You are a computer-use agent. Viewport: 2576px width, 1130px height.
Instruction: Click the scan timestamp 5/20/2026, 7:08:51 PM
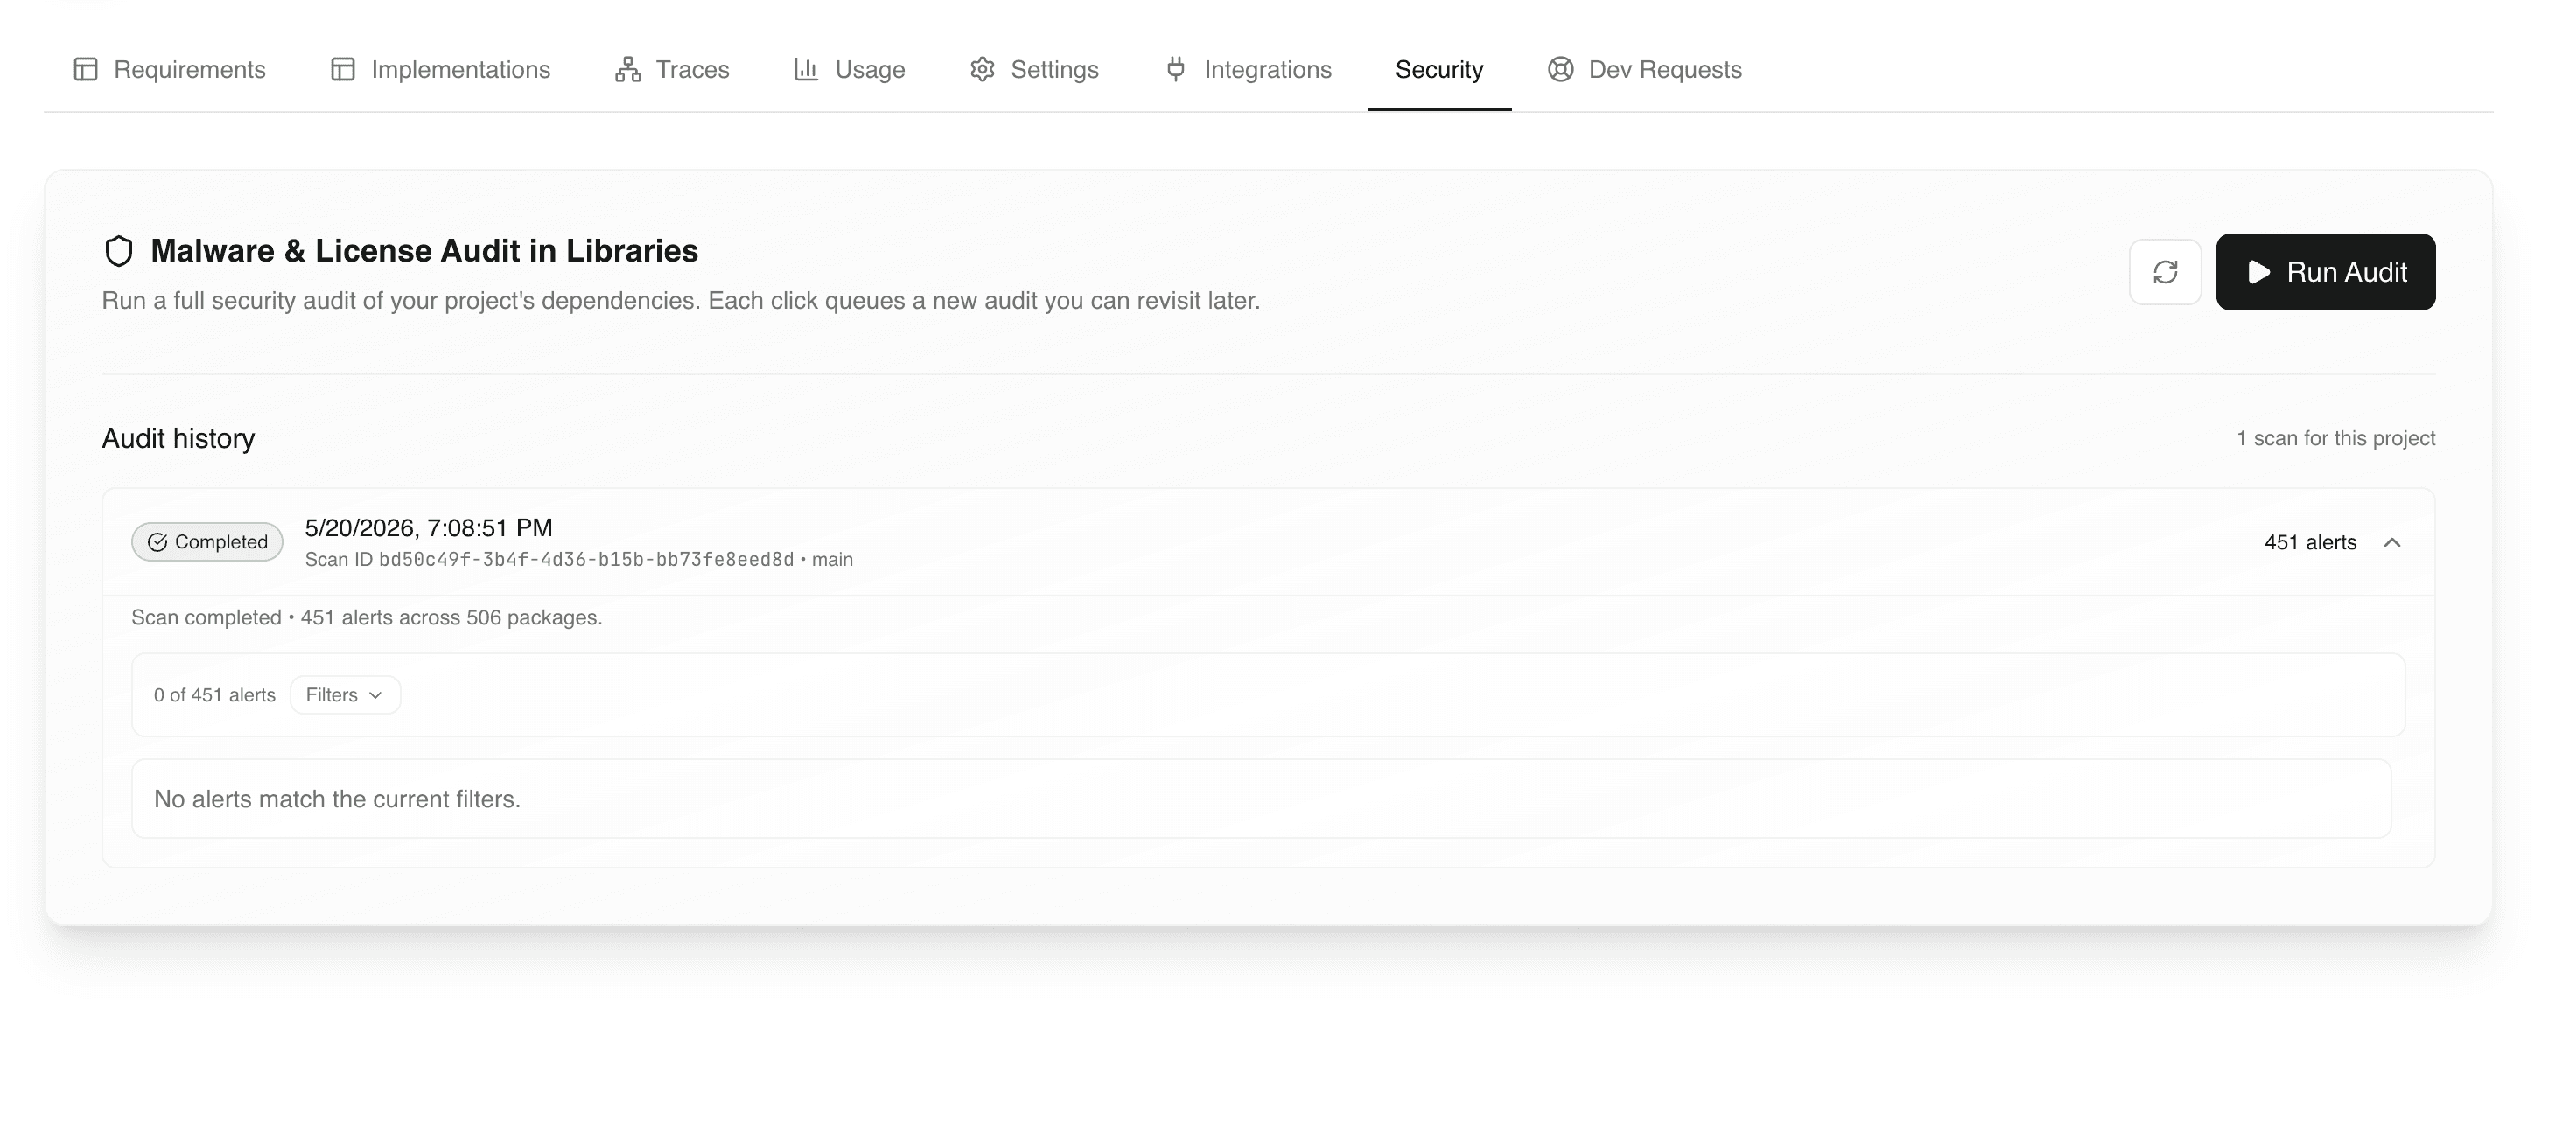coord(429,527)
